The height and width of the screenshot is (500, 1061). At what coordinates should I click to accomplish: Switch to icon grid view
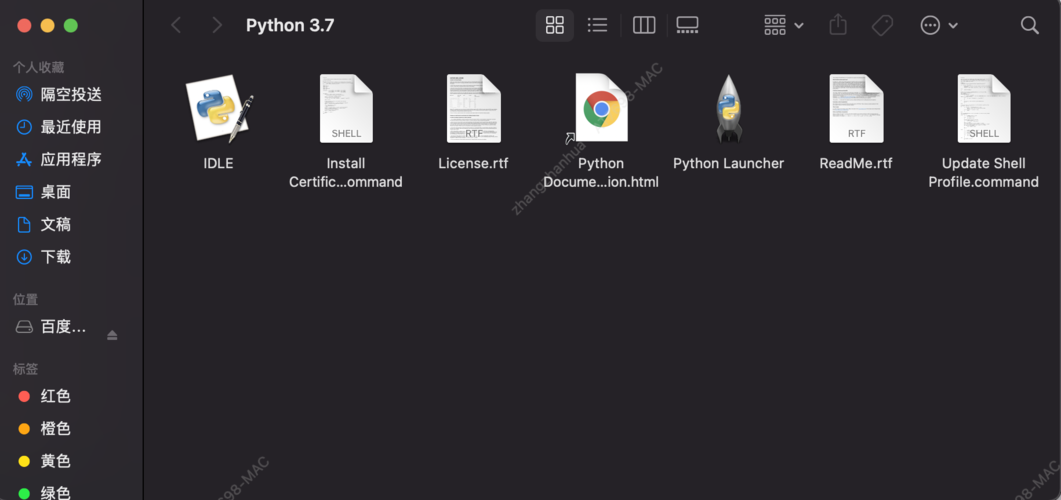pyautogui.click(x=555, y=26)
